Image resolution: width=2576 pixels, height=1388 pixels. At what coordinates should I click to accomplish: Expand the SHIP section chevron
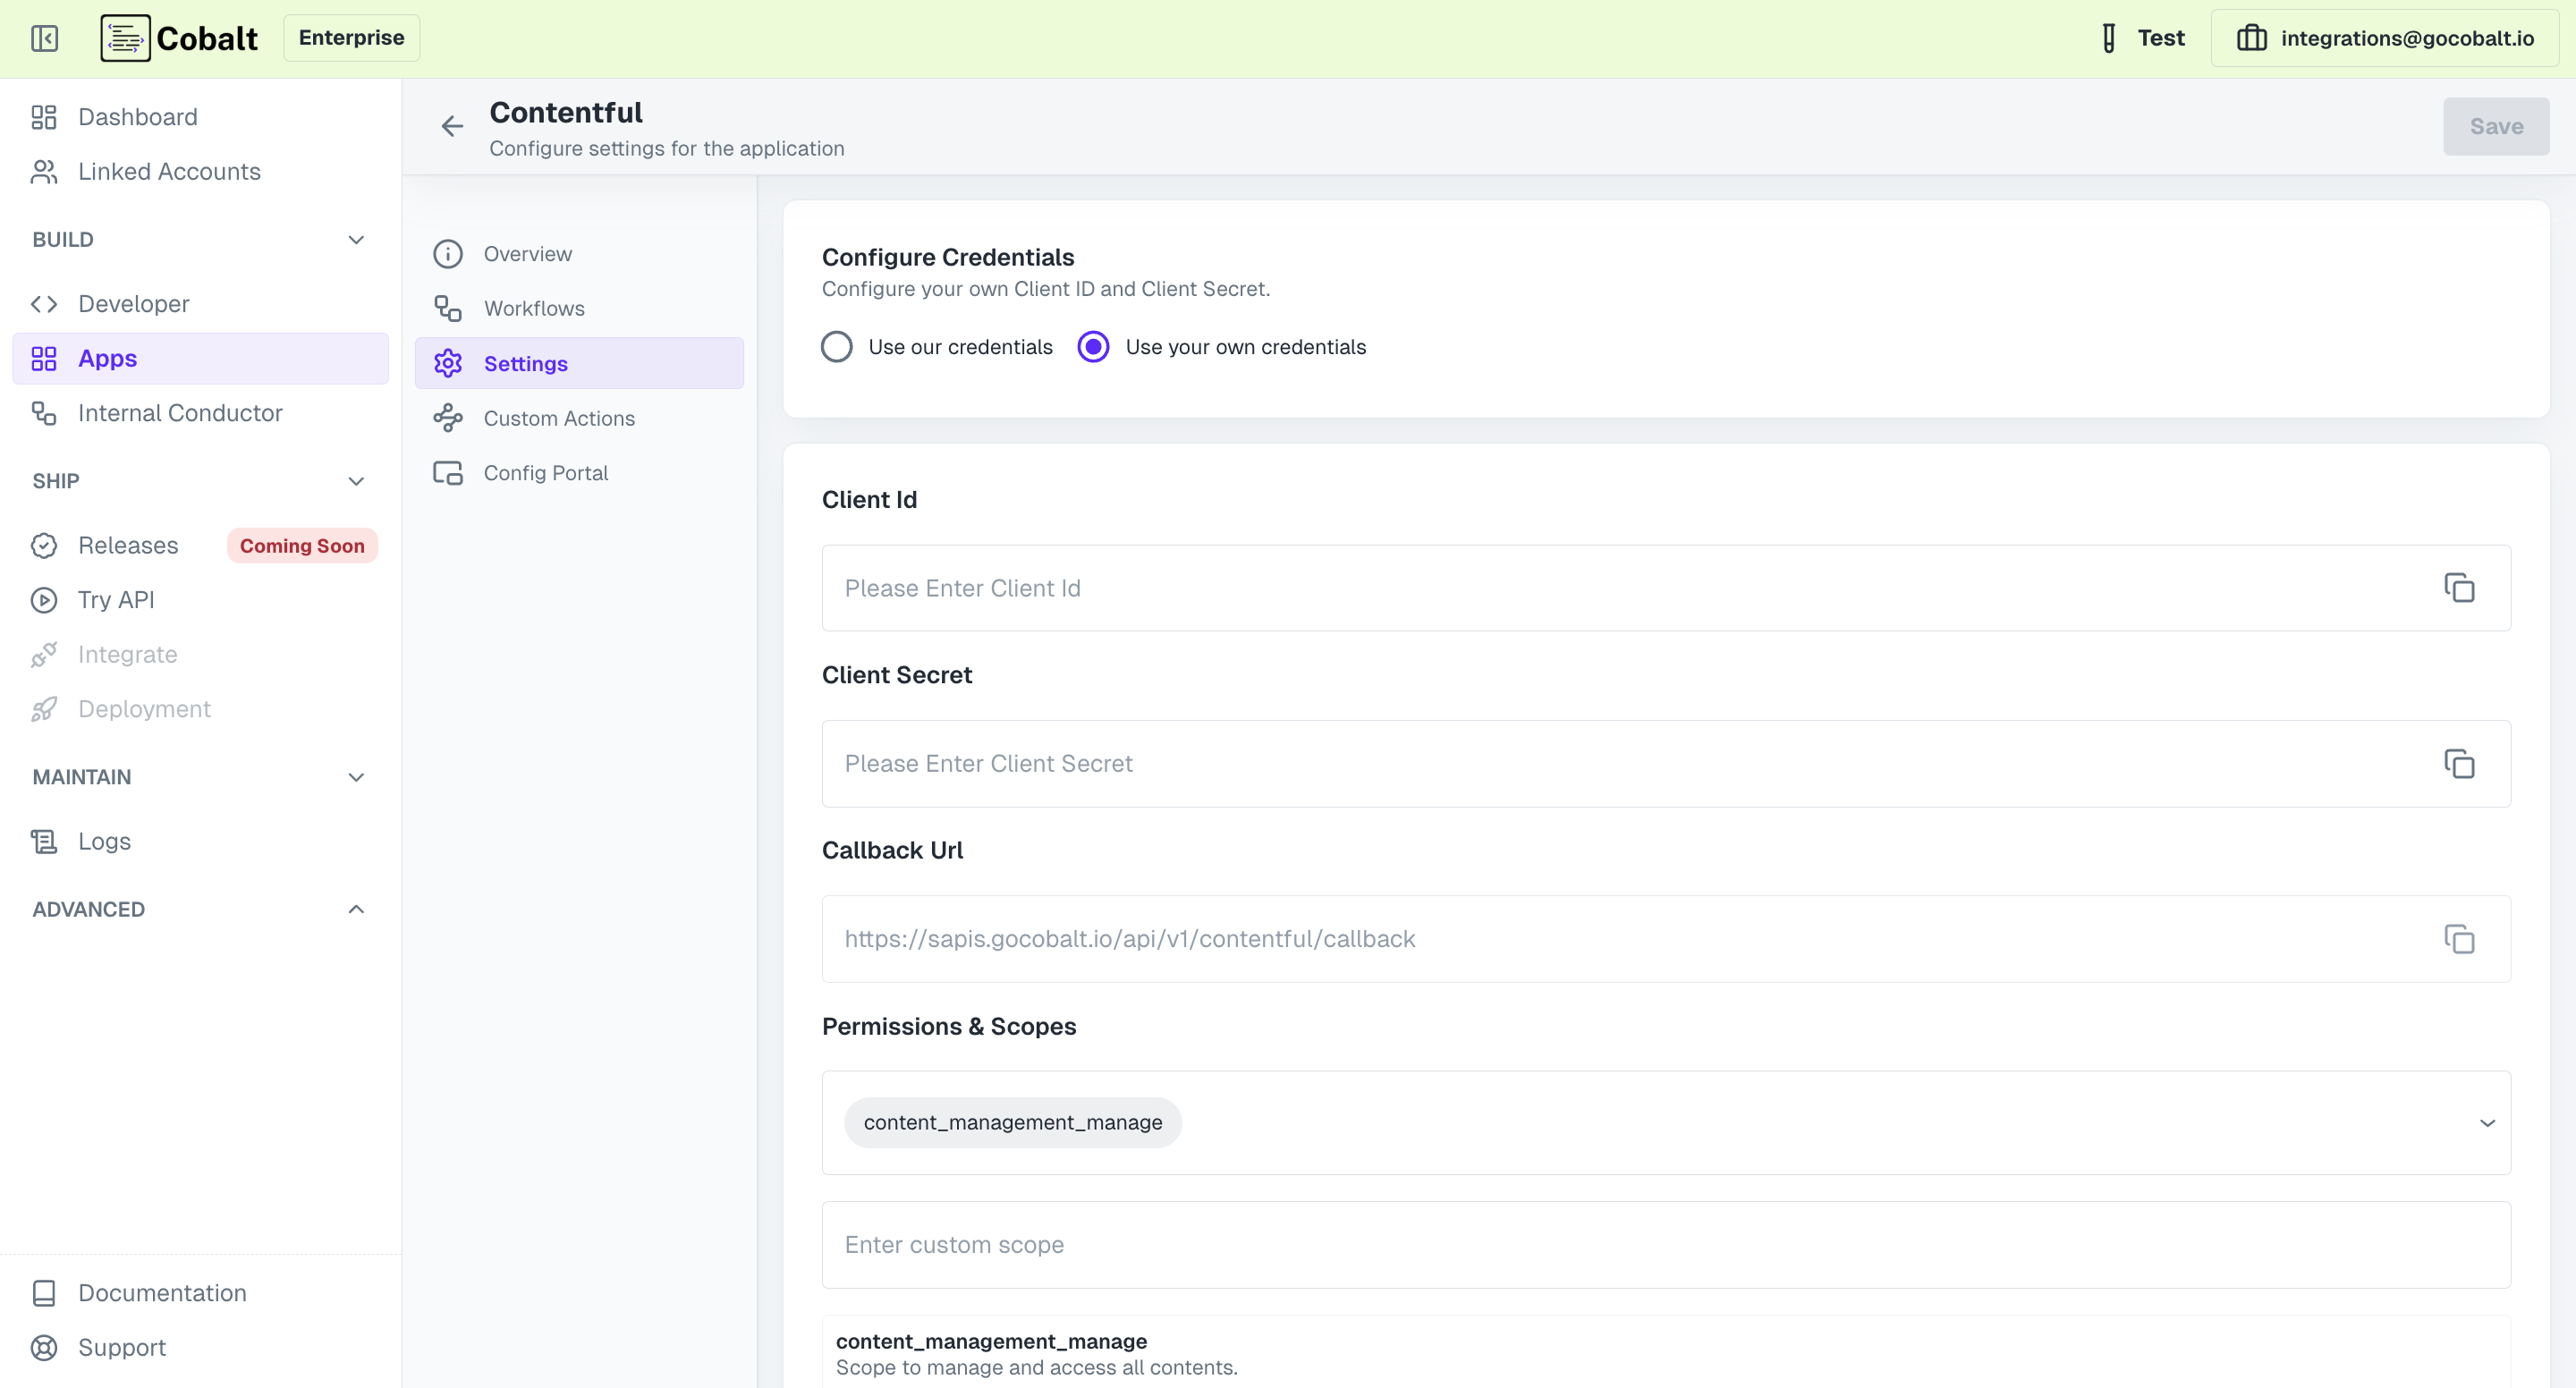(x=356, y=481)
